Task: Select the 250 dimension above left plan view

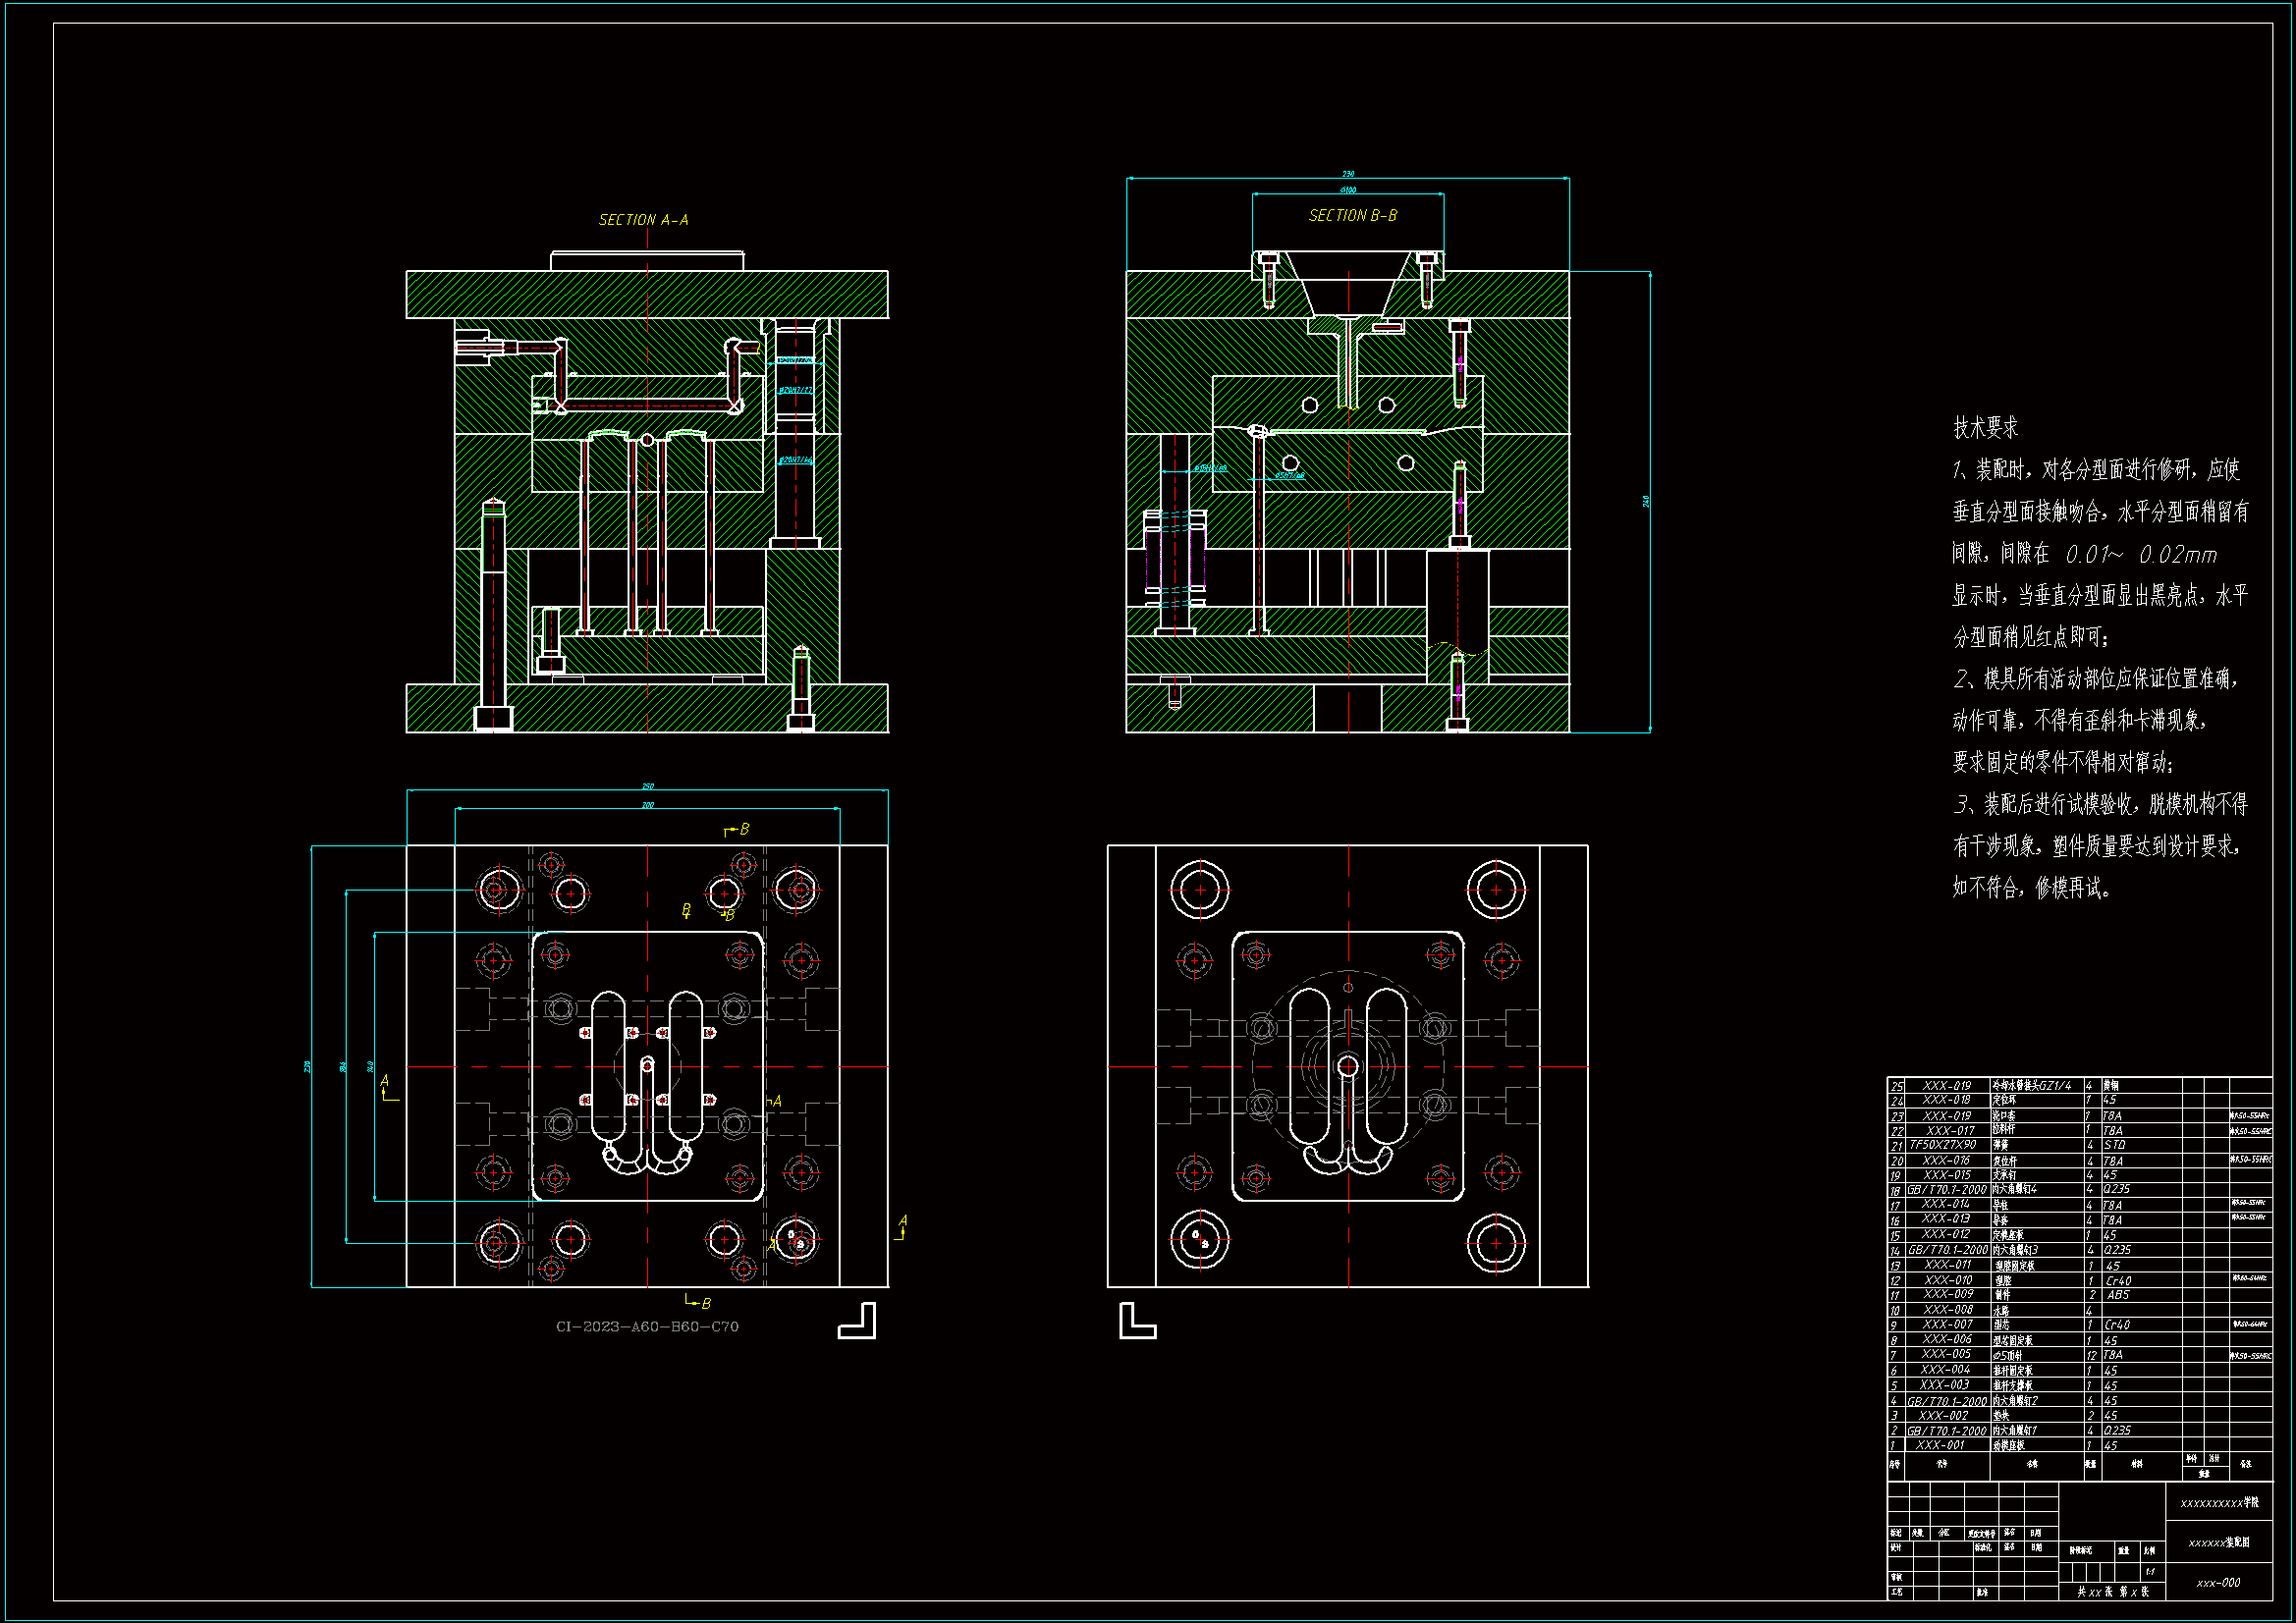Action: tap(647, 786)
